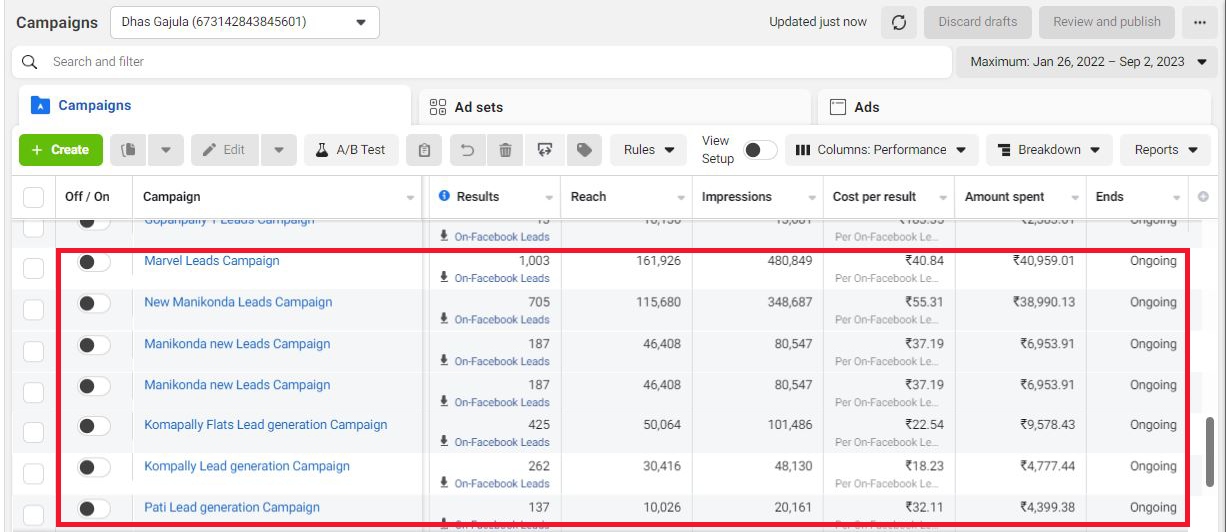Click the duplicate campaign icon
1226x532 pixels.
click(128, 150)
